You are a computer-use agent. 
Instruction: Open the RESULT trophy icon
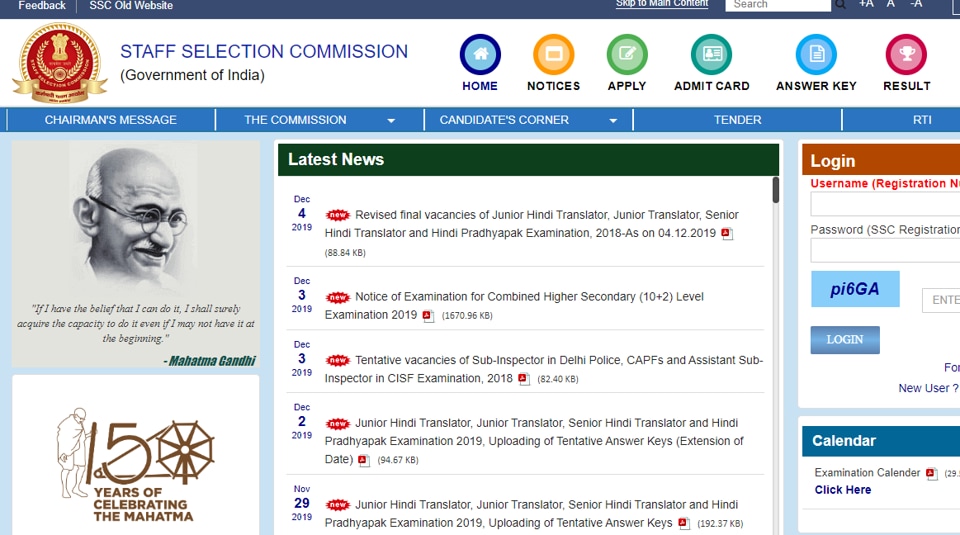[x=907, y=54]
